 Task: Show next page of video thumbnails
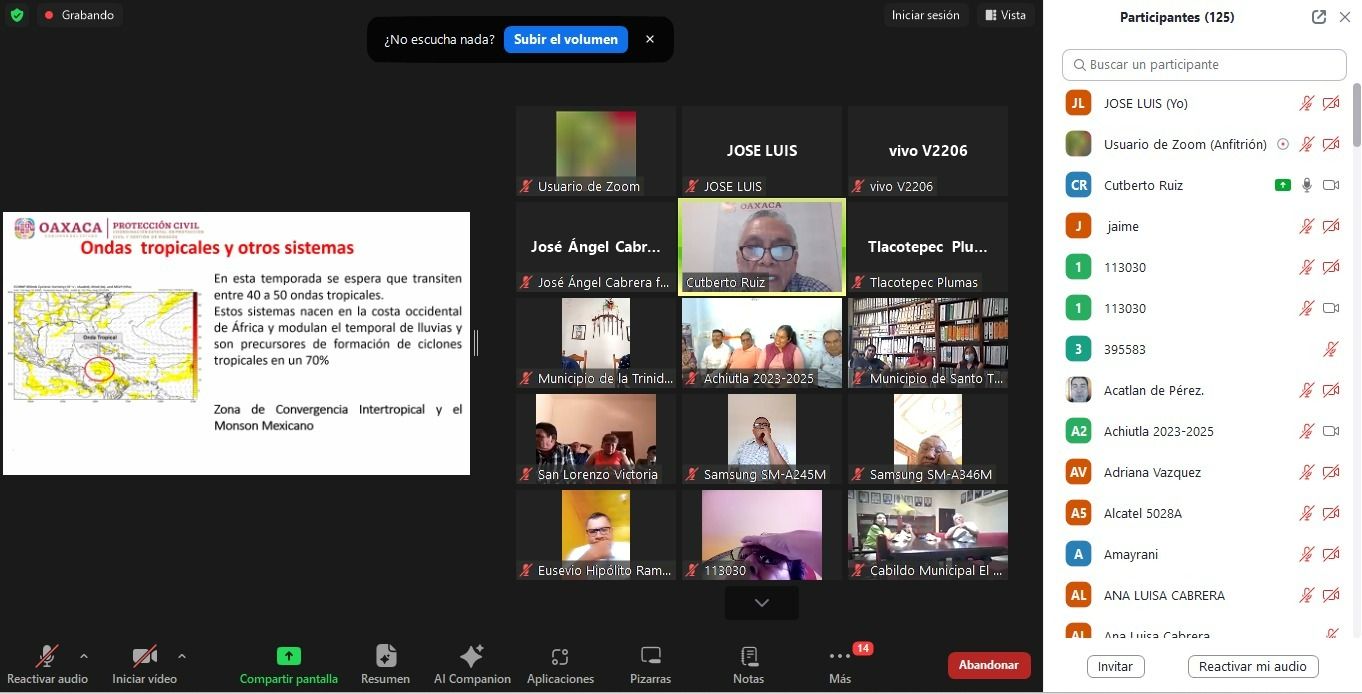(762, 603)
